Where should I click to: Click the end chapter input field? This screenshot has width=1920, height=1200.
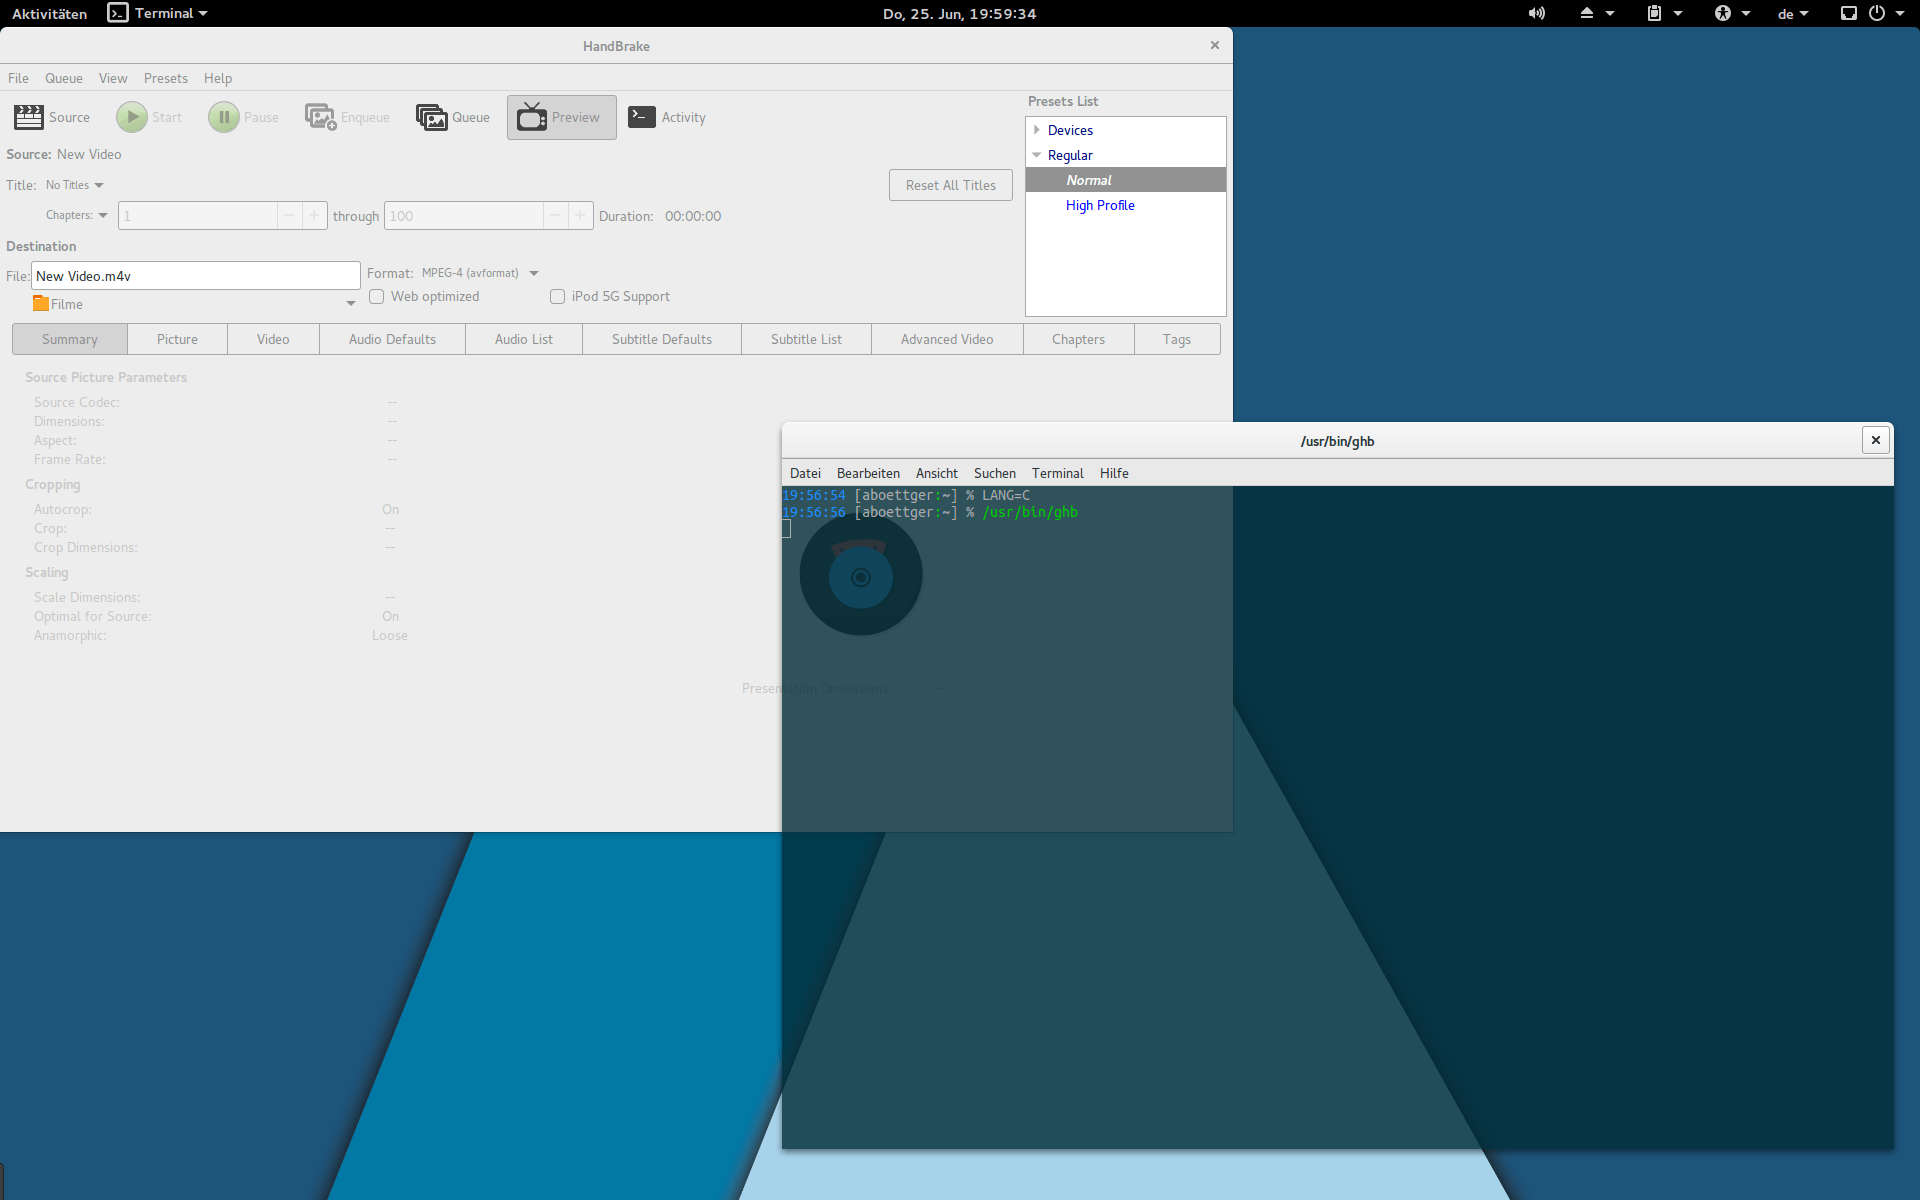464,215
